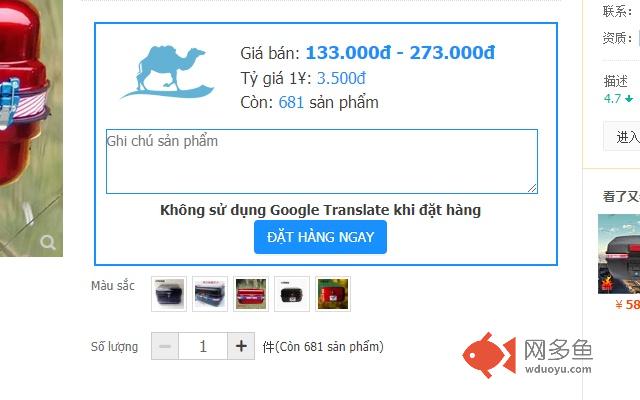The height and width of the screenshot is (400, 640).
Task: Click the orange fish wduoyu logo
Action: 489,355
